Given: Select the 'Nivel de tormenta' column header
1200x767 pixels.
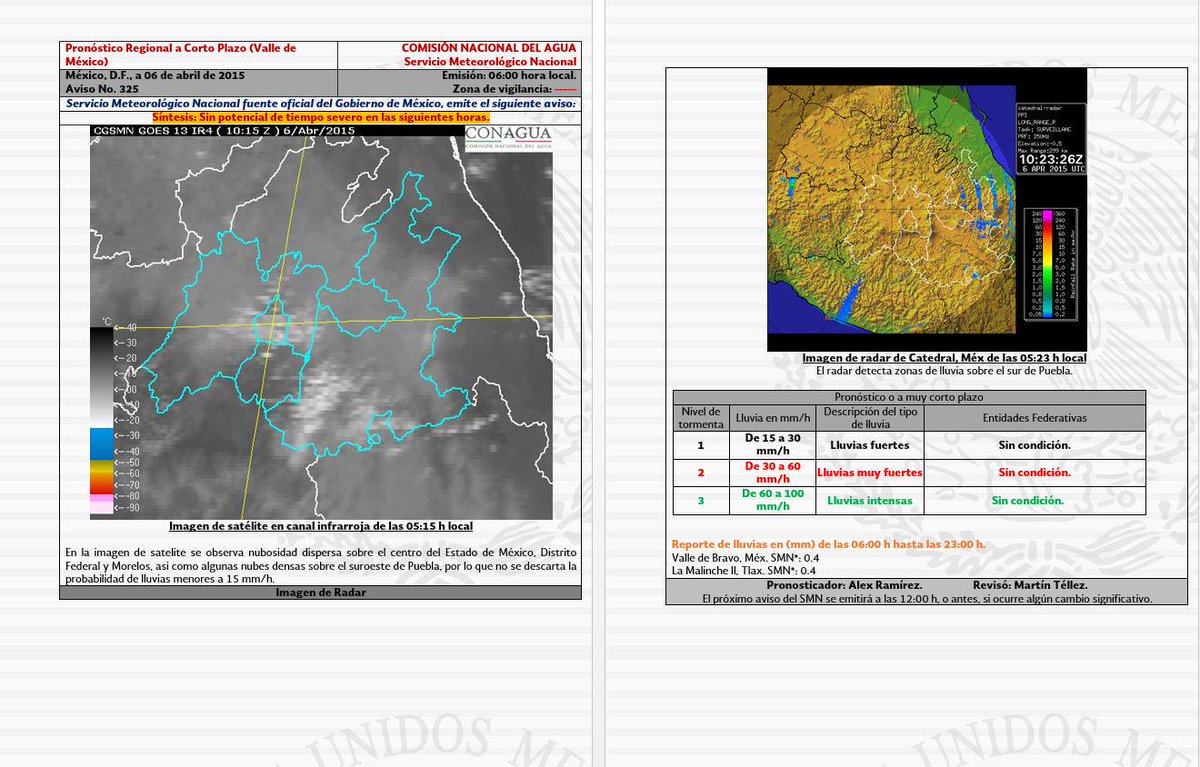Looking at the screenshot, I should pos(700,418).
